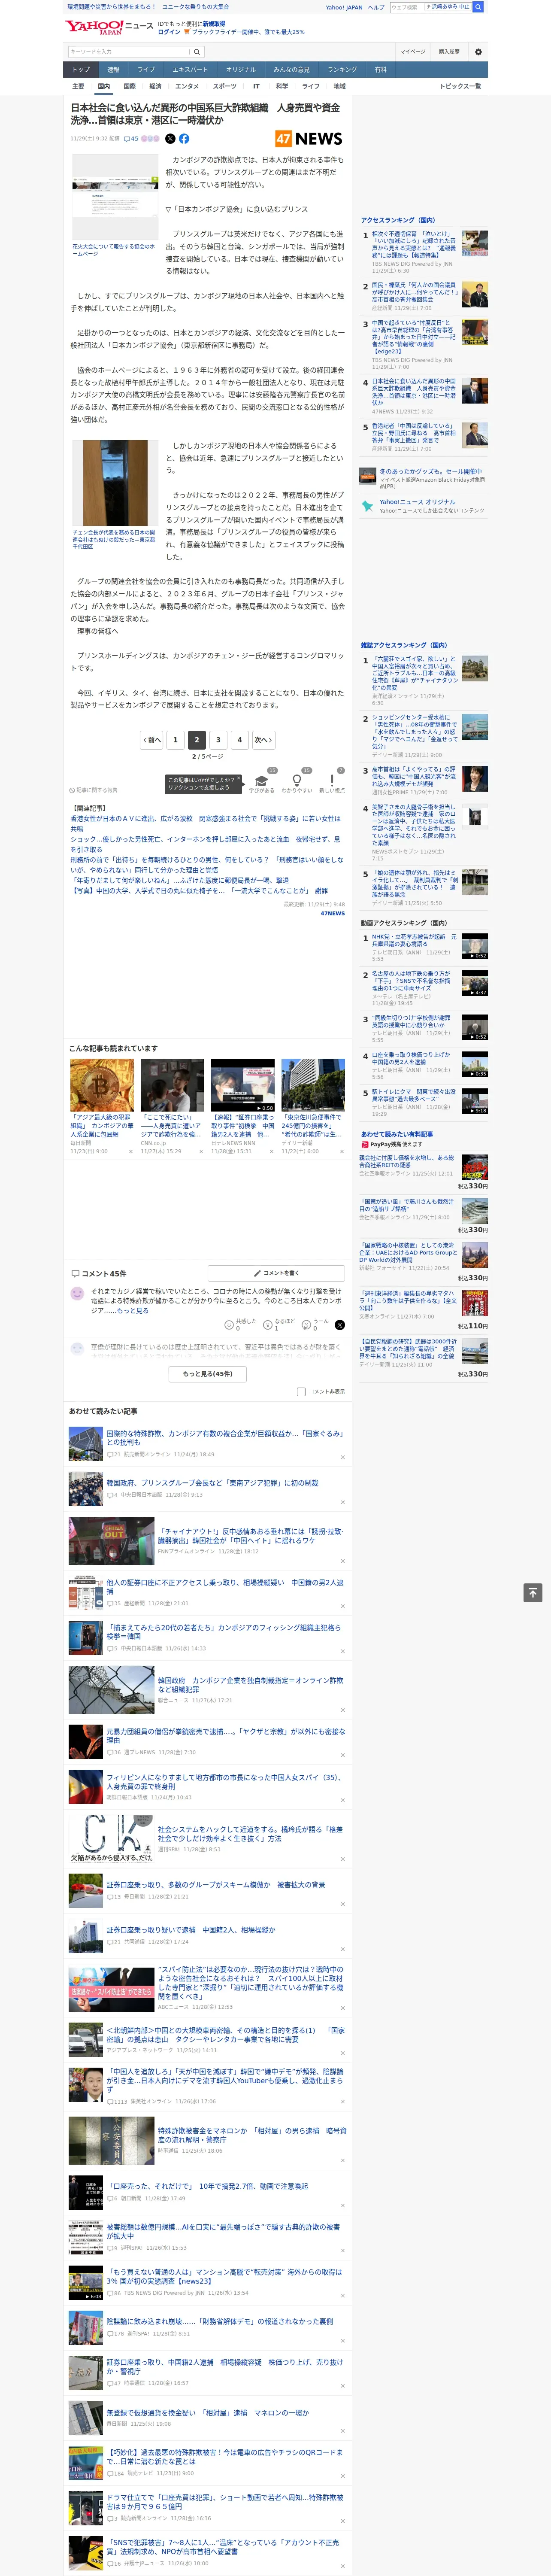Open the 速報 tab
This screenshot has width=551, height=2576.
113,70
